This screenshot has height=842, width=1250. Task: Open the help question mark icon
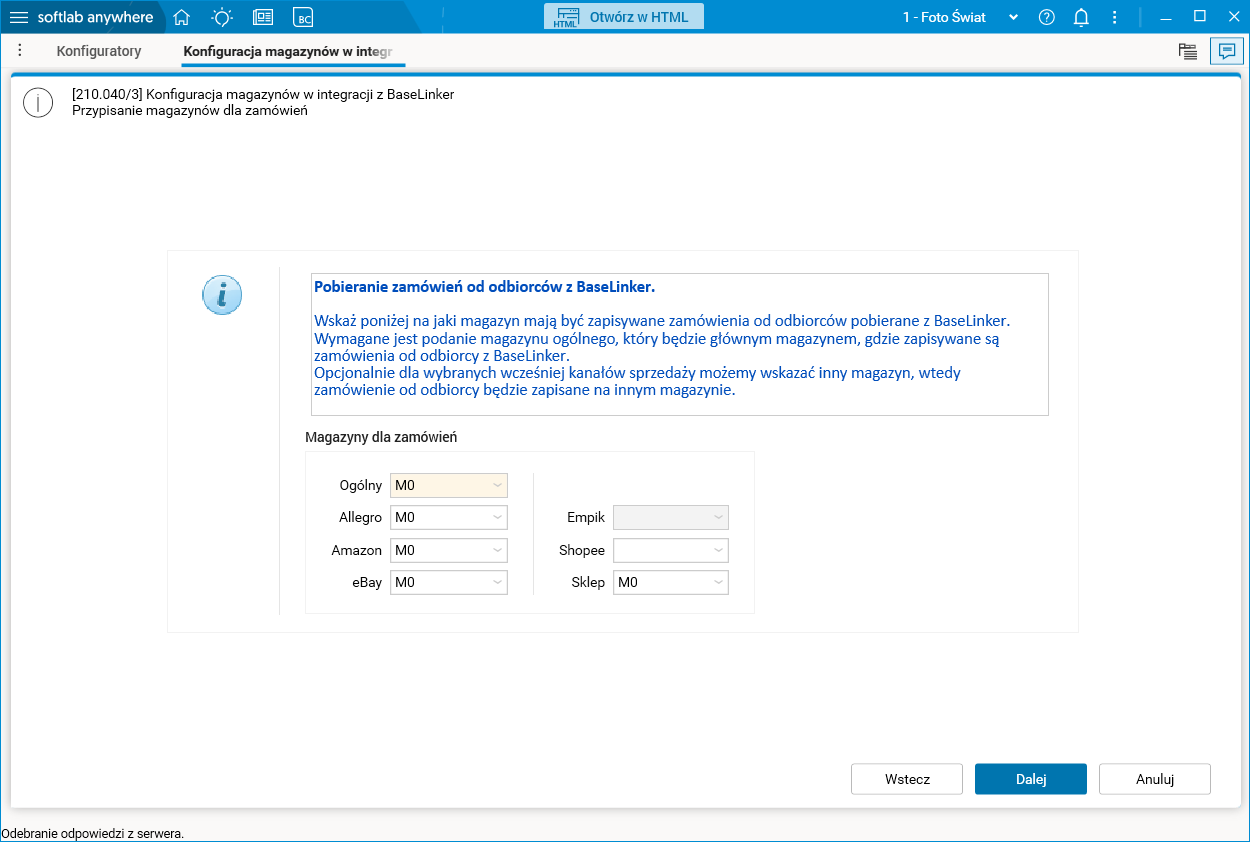pos(1047,17)
